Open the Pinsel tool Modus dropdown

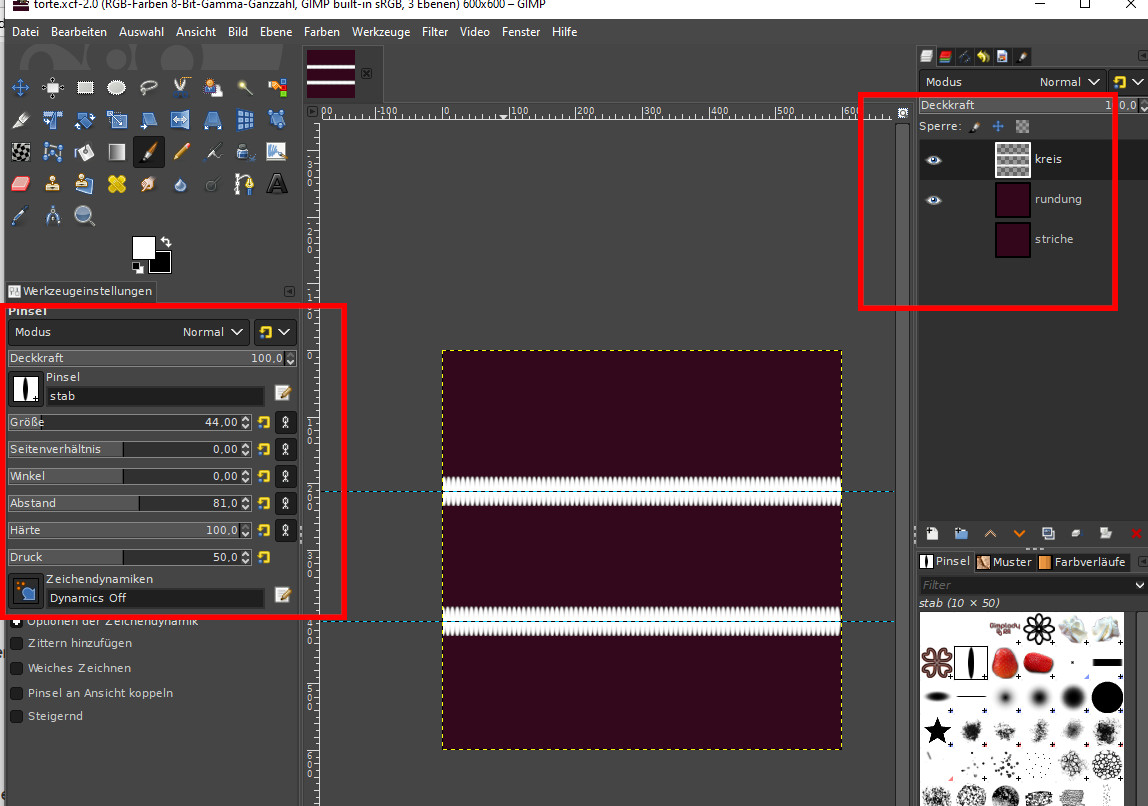129,332
